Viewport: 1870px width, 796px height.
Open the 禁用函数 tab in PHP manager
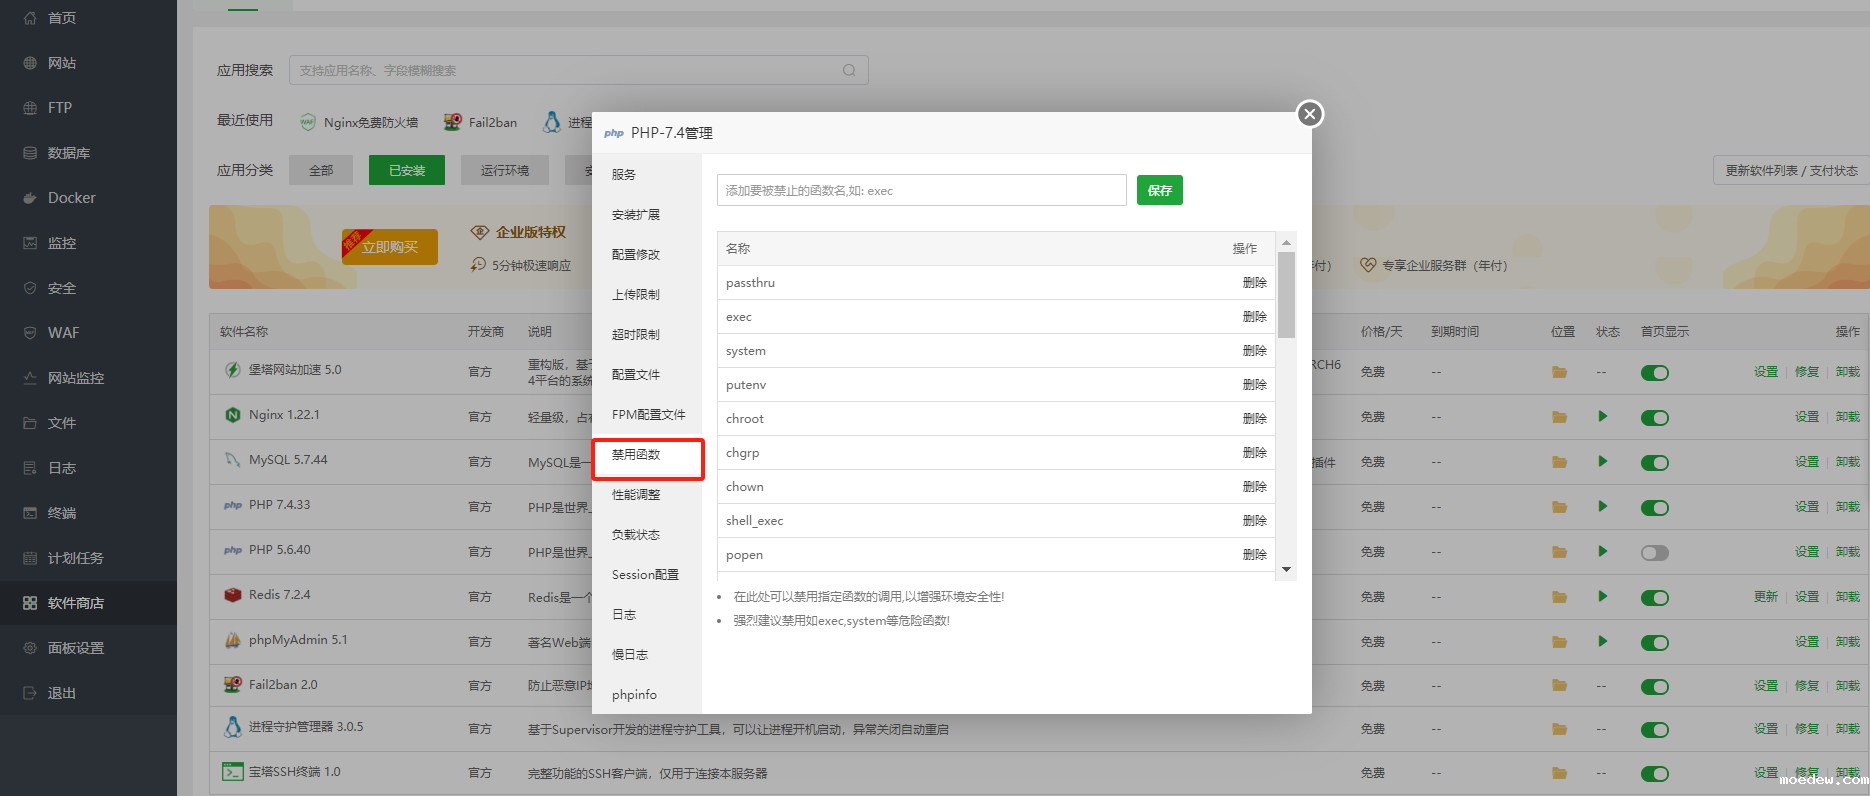[x=636, y=455]
